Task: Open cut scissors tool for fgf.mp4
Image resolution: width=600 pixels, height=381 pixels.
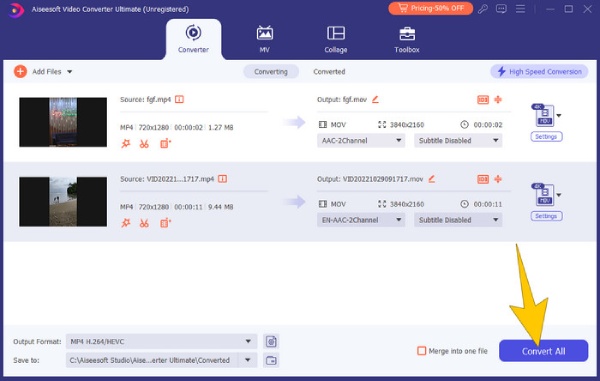Action: click(144, 144)
